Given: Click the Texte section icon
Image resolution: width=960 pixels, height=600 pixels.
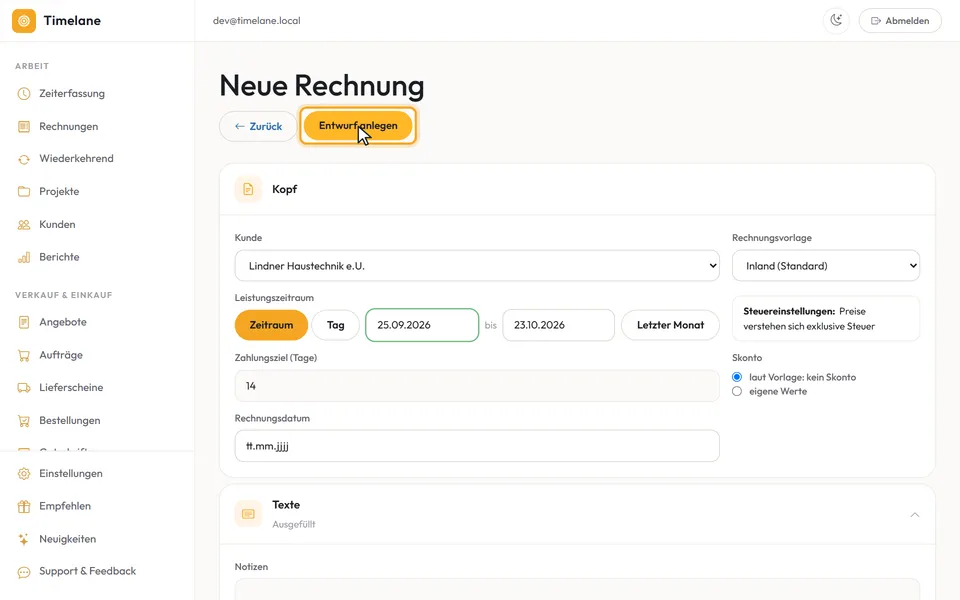Looking at the screenshot, I should [248, 514].
